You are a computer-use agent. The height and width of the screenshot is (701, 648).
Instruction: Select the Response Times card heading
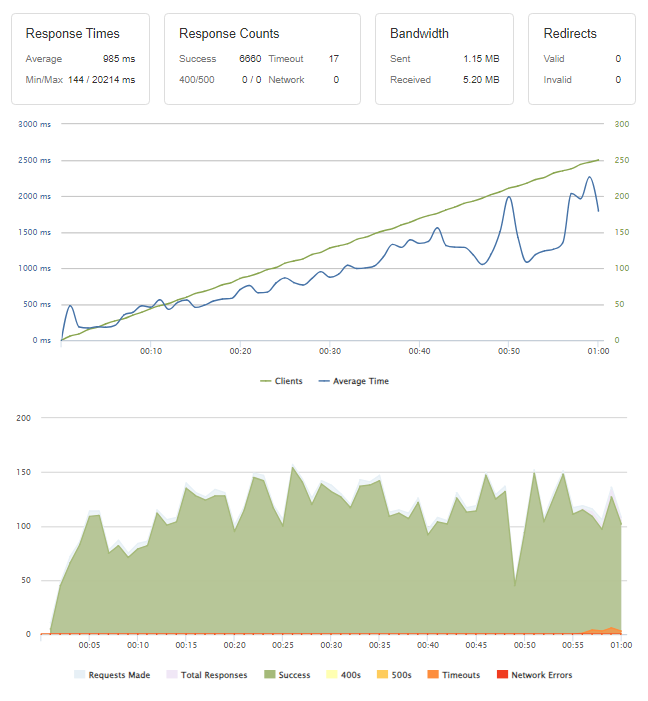73,34
